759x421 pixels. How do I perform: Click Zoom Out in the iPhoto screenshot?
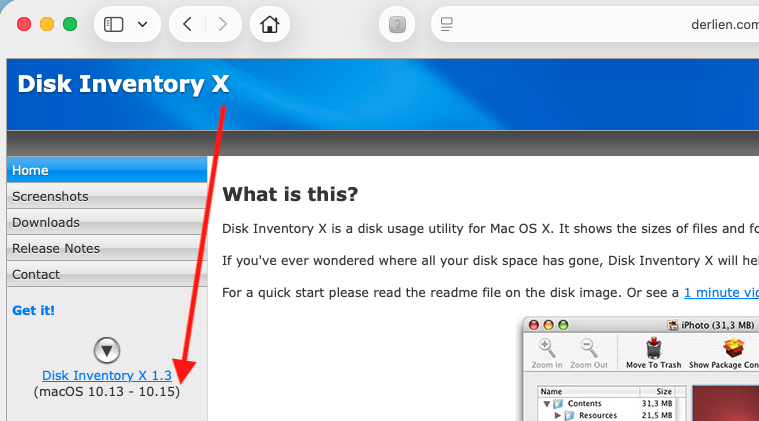click(589, 354)
